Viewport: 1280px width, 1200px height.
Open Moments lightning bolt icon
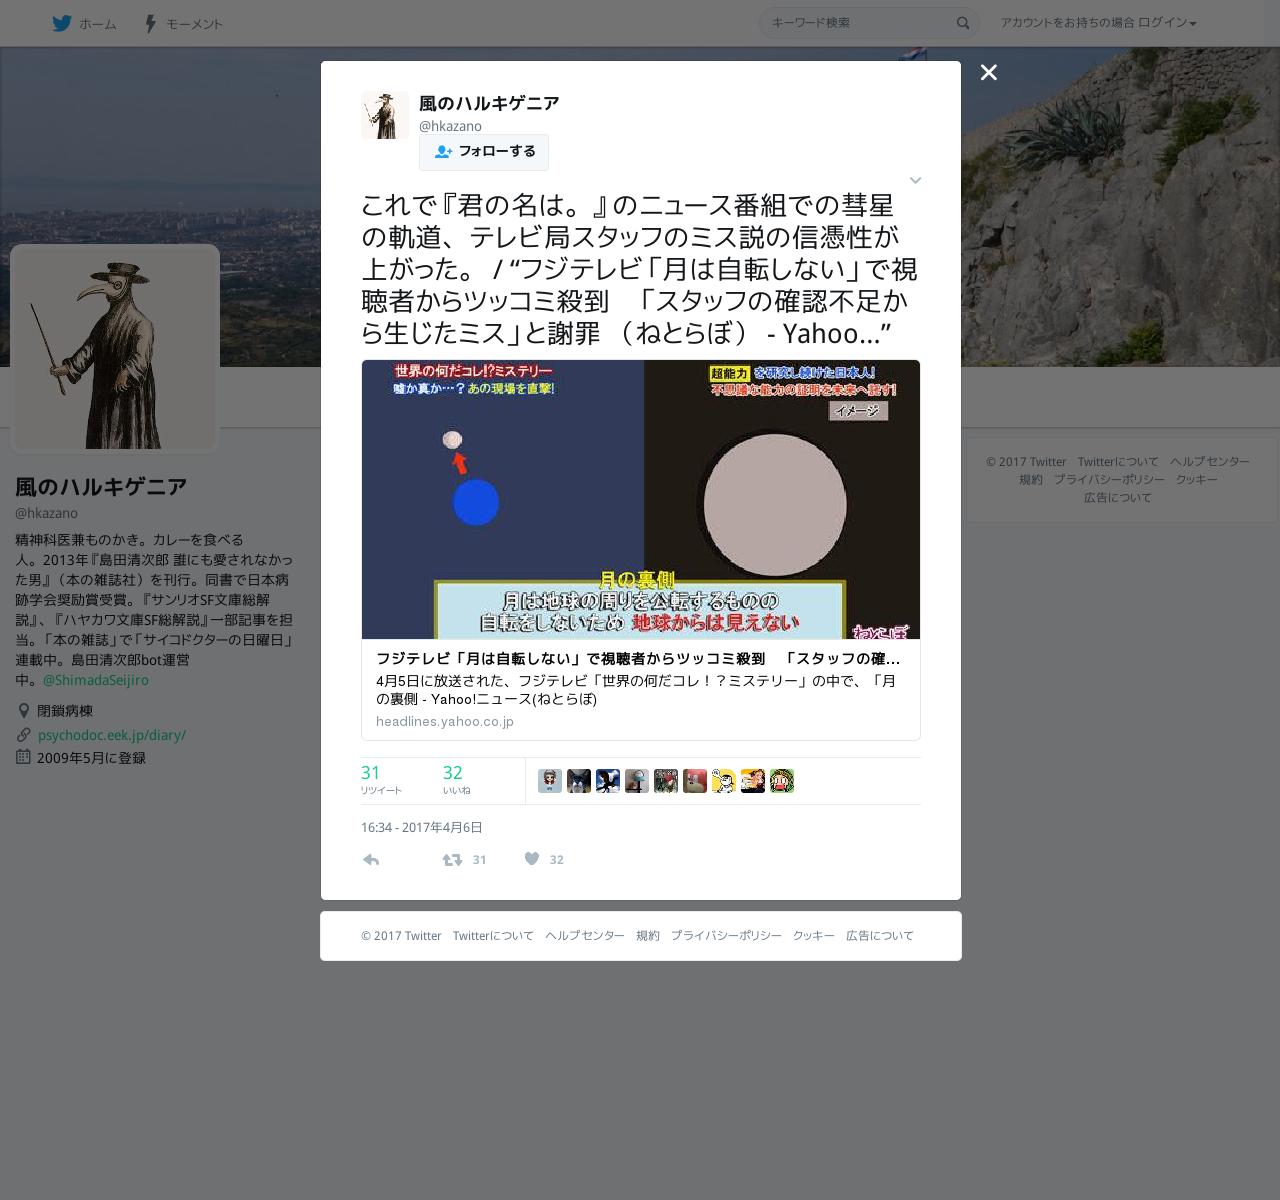(151, 23)
